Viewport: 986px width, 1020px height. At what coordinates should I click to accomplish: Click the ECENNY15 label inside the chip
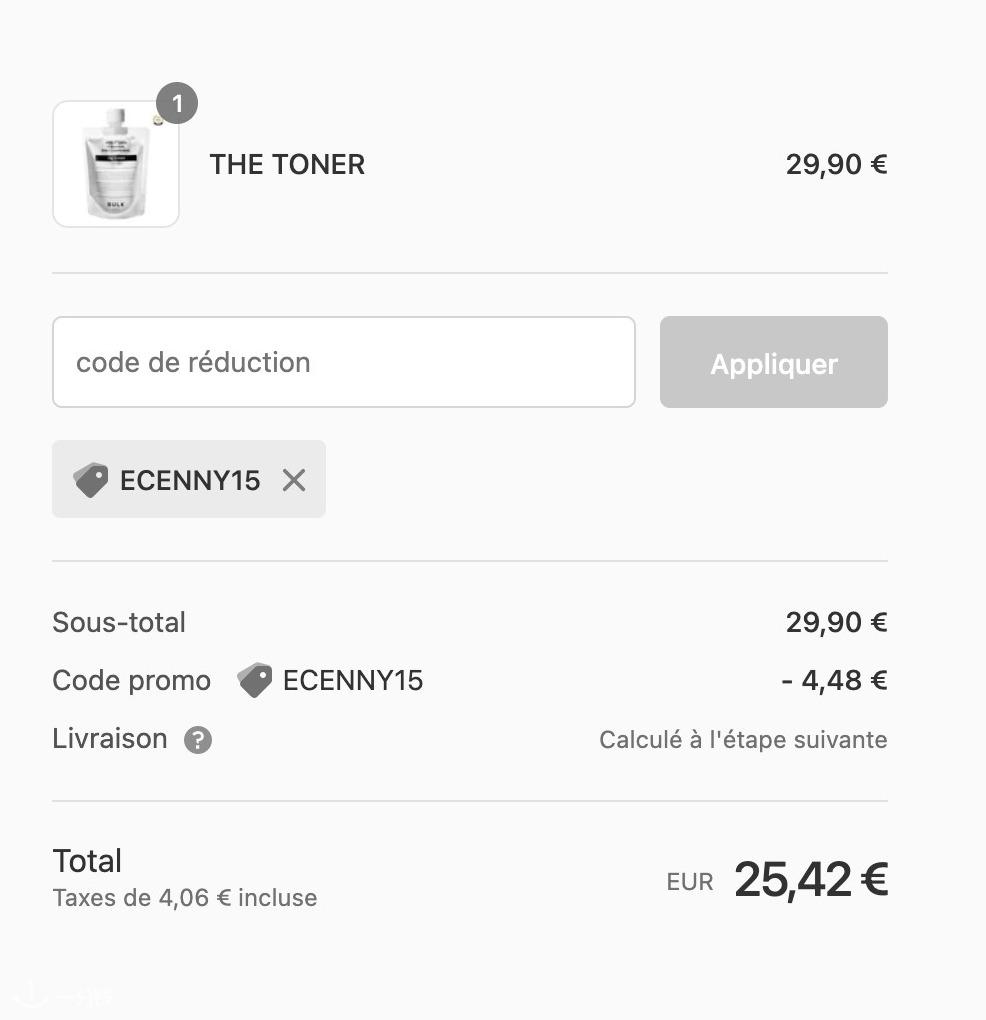pos(190,481)
